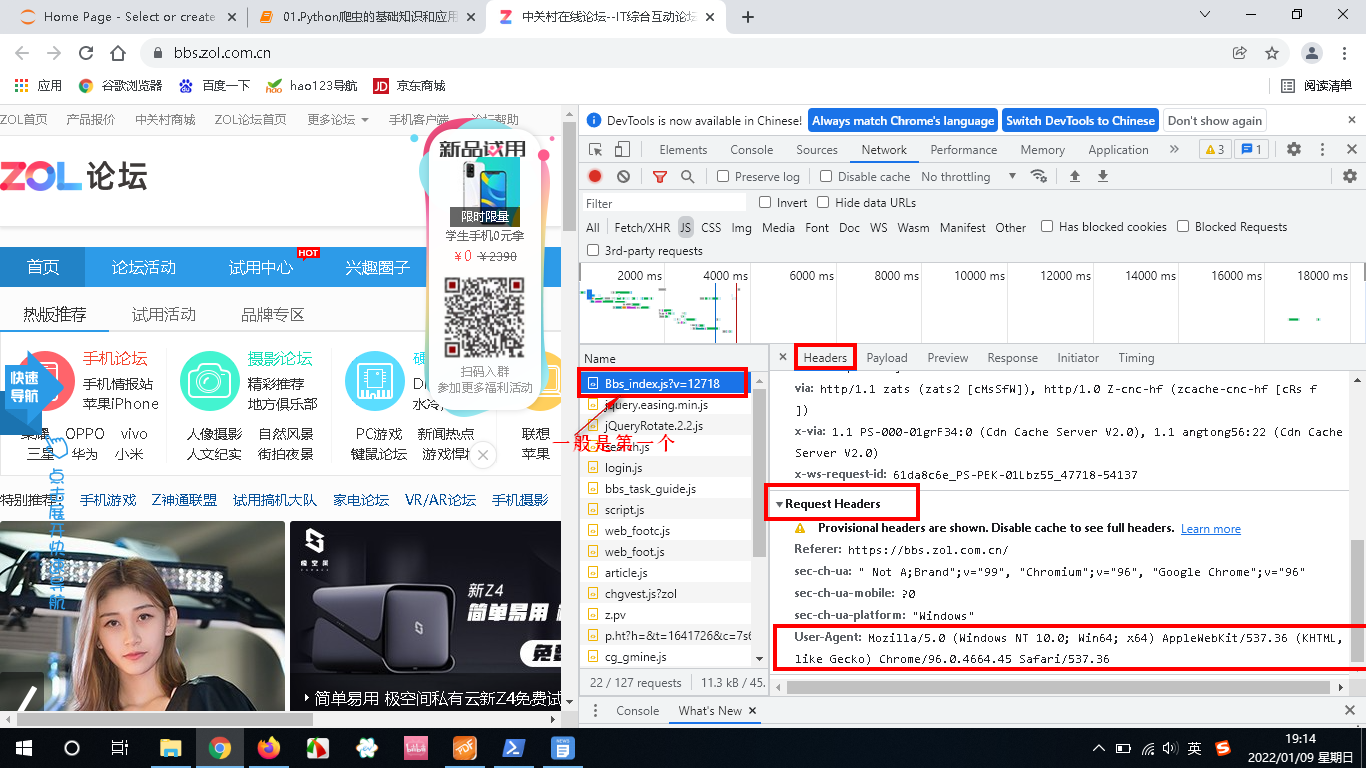Open the 更多论坛 dropdown menu
This screenshot has height=768, width=1366.
[x=338, y=119]
